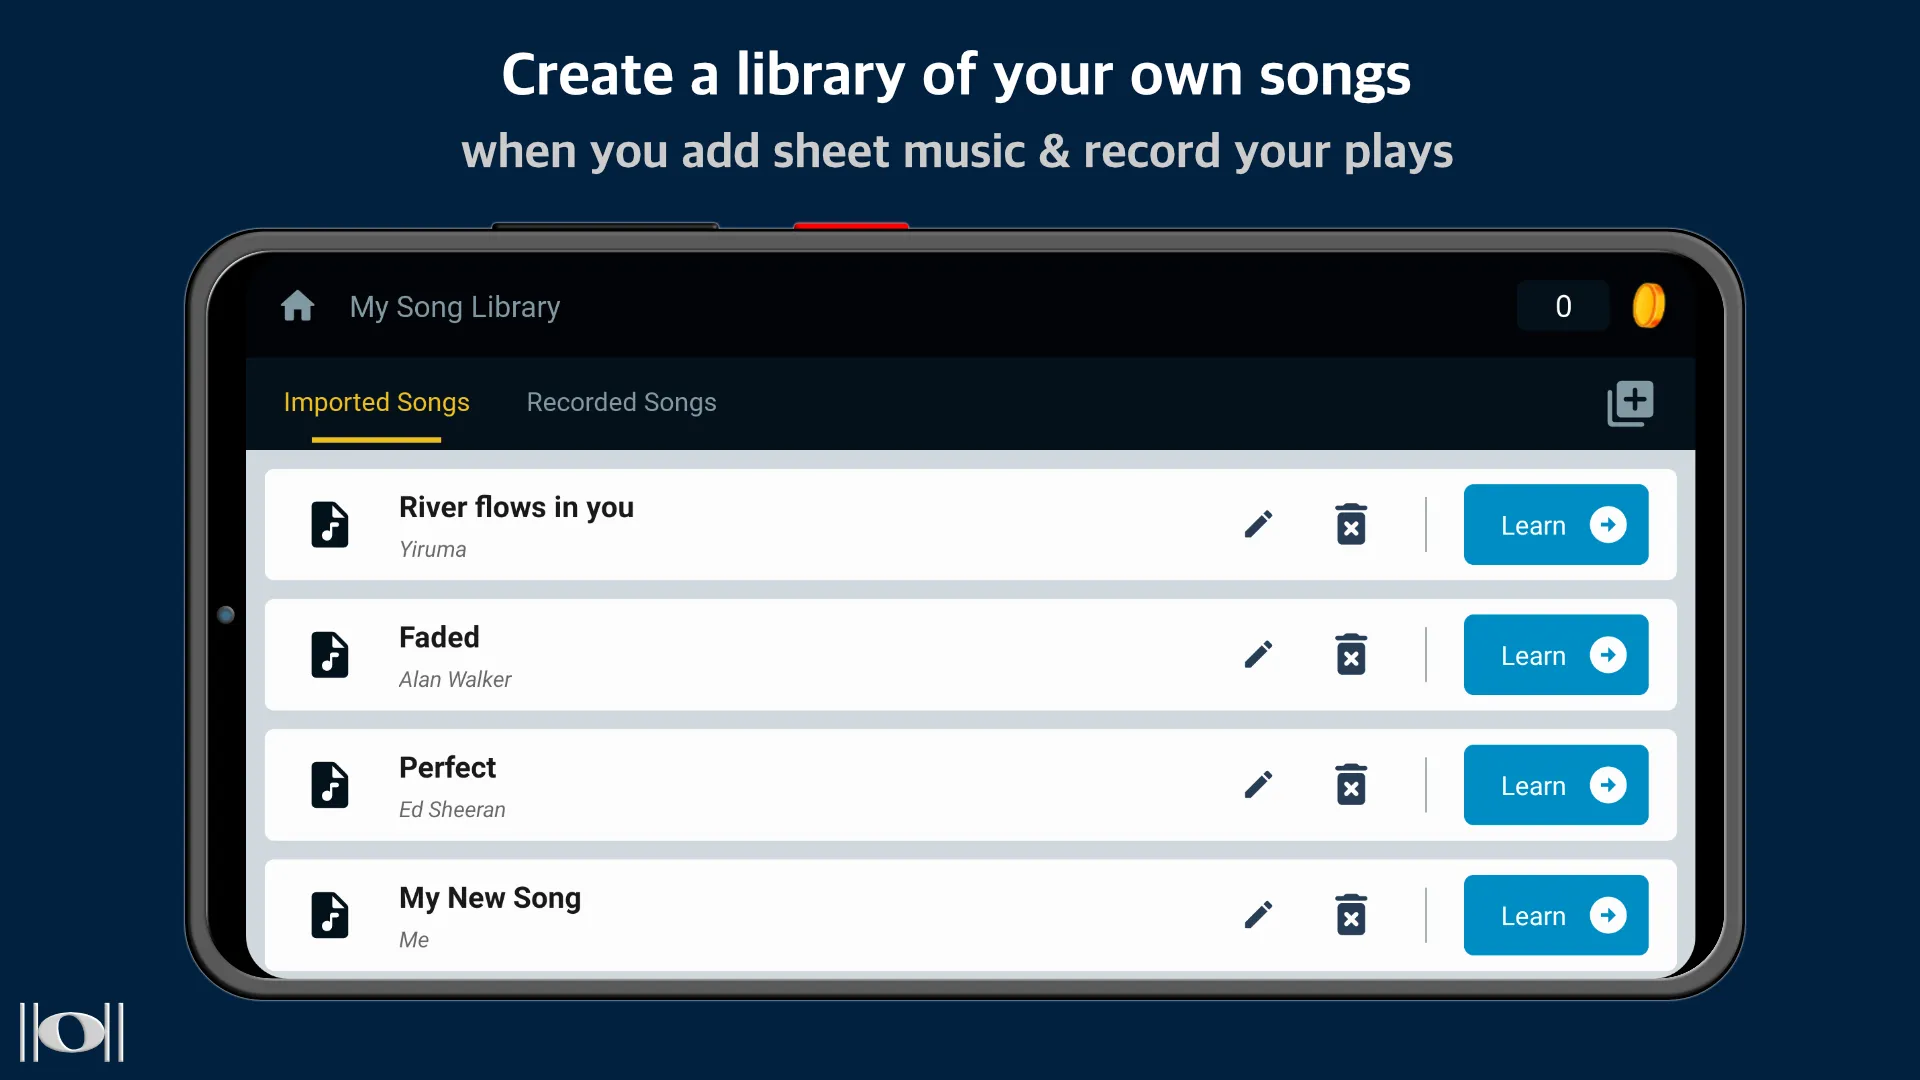Click the home icon in the top navigation
Image resolution: width=1920 pixels, height=1080 pixels.
(x=297, y=306)
